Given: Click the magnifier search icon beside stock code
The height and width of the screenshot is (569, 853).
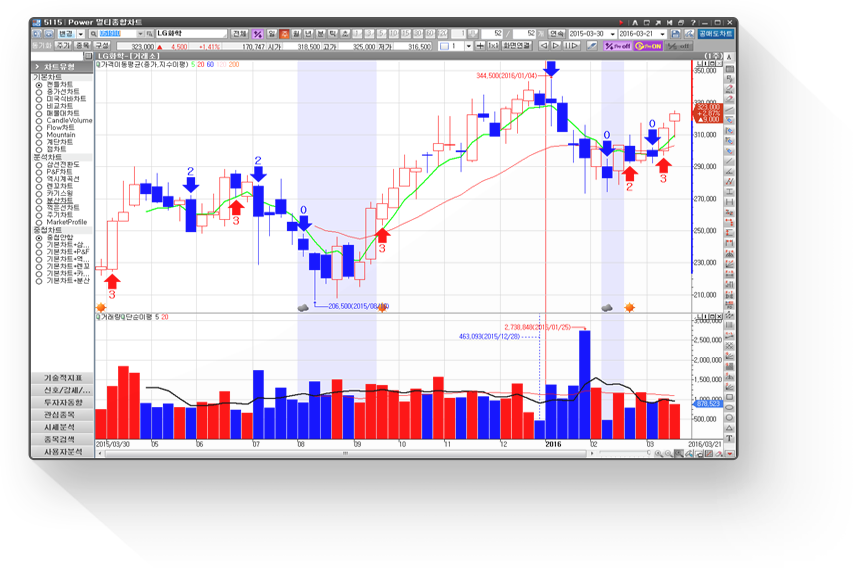Looking at the screenshot, I should 93,34.
